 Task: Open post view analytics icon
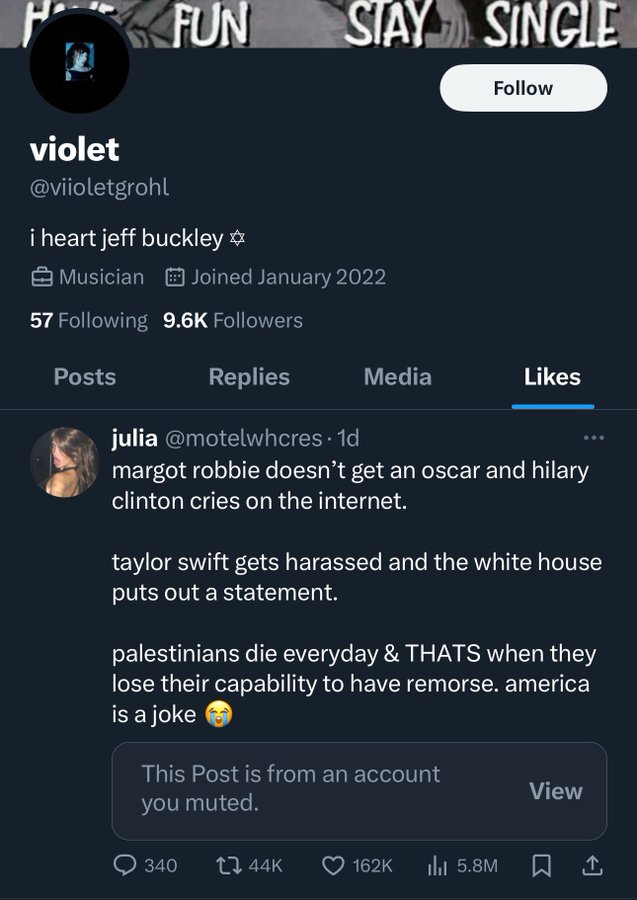437,865
